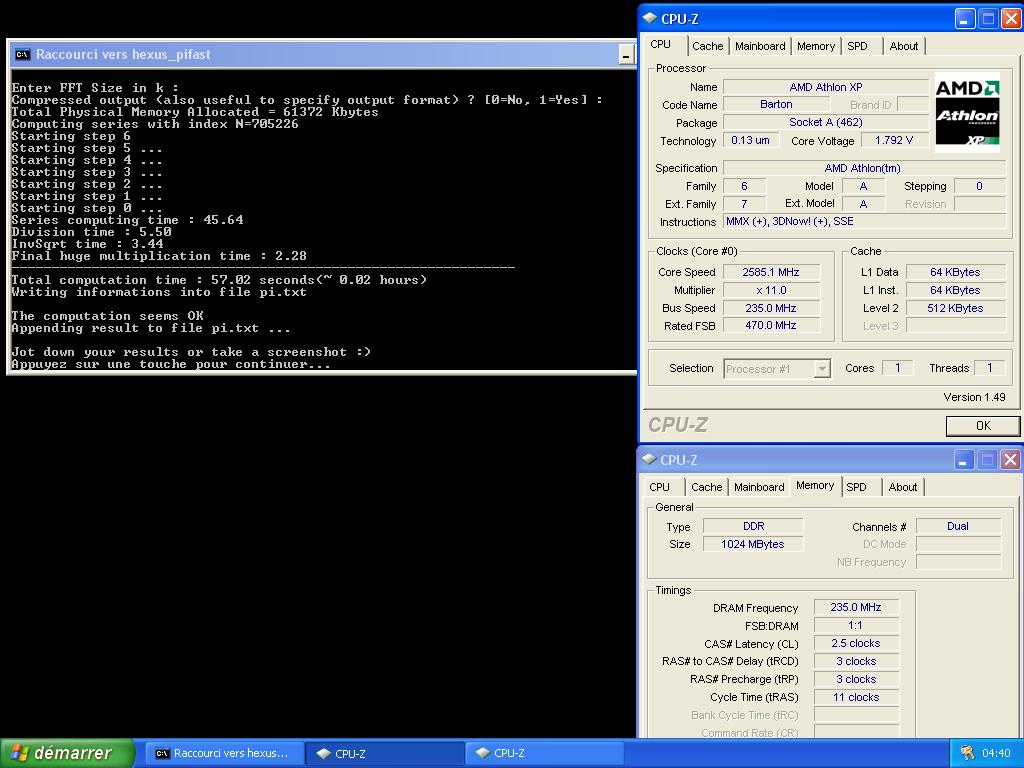Click the memory Size value 1024 MBytes

click(x=753, y=544)
